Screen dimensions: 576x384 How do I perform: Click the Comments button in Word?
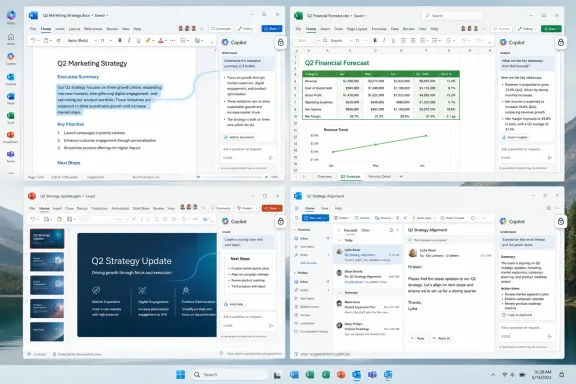click(221, 29)
